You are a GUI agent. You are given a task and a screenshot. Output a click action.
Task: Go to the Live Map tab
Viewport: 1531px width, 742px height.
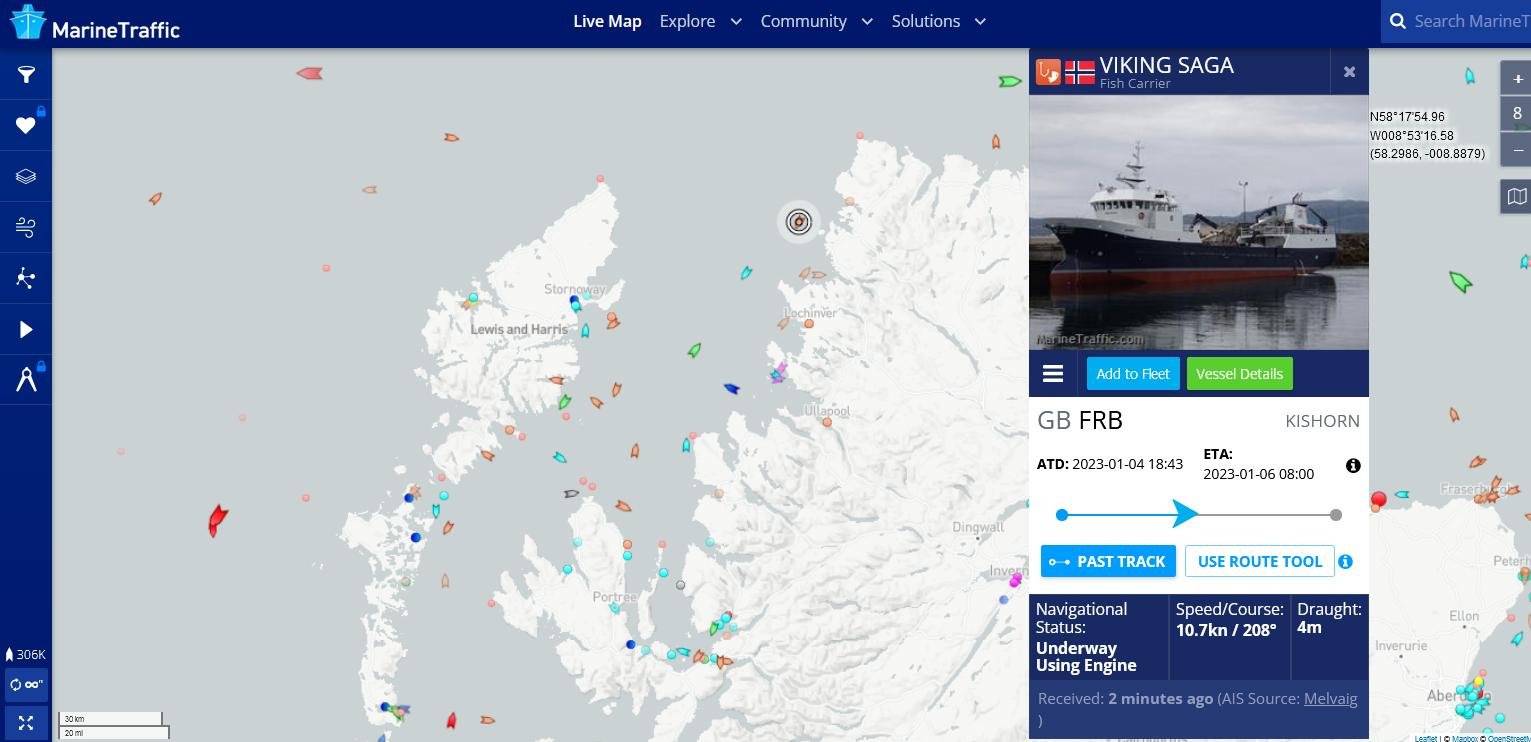coord(607,21)
